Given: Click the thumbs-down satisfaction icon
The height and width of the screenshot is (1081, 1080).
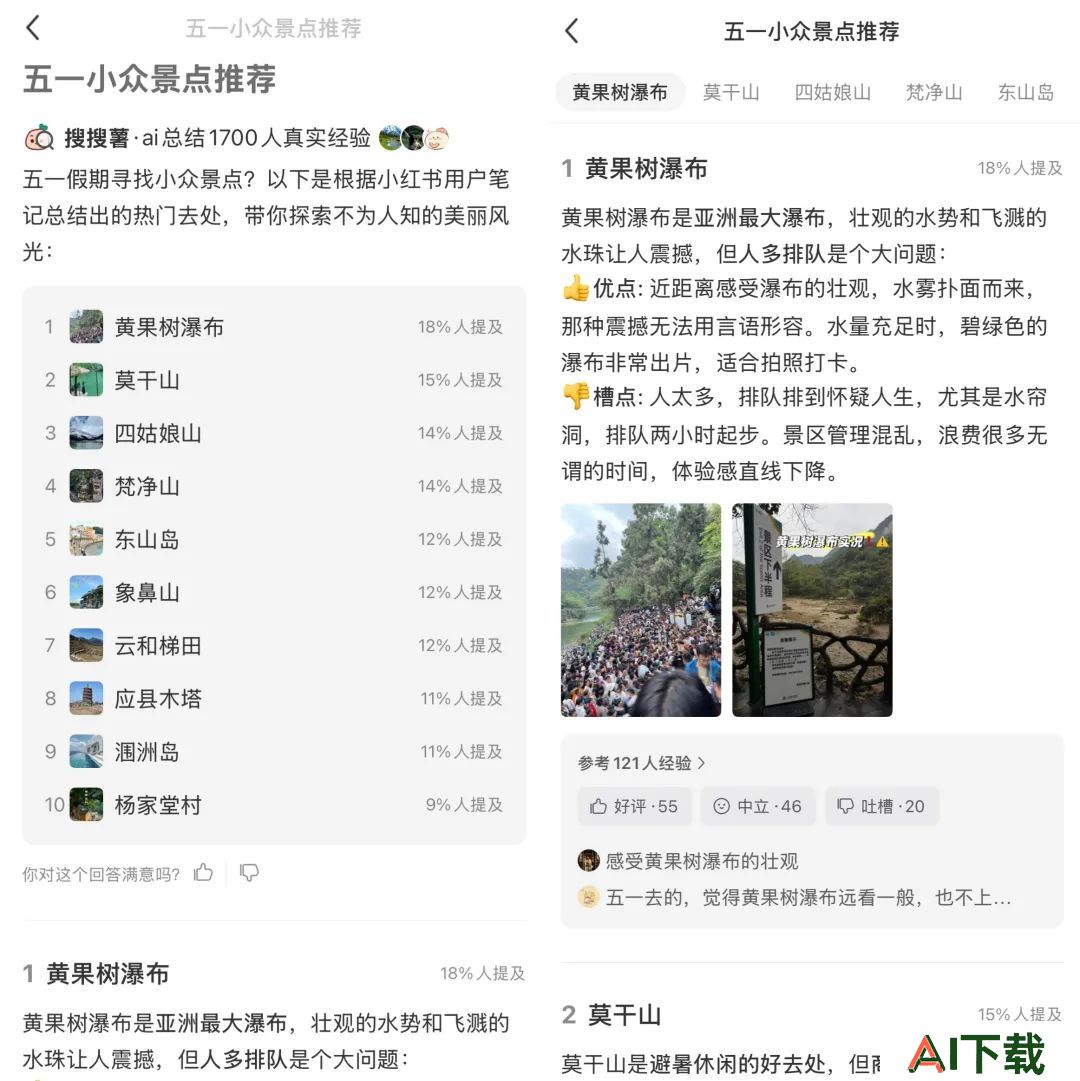Looking at the screenshot, I should [249, 873].
